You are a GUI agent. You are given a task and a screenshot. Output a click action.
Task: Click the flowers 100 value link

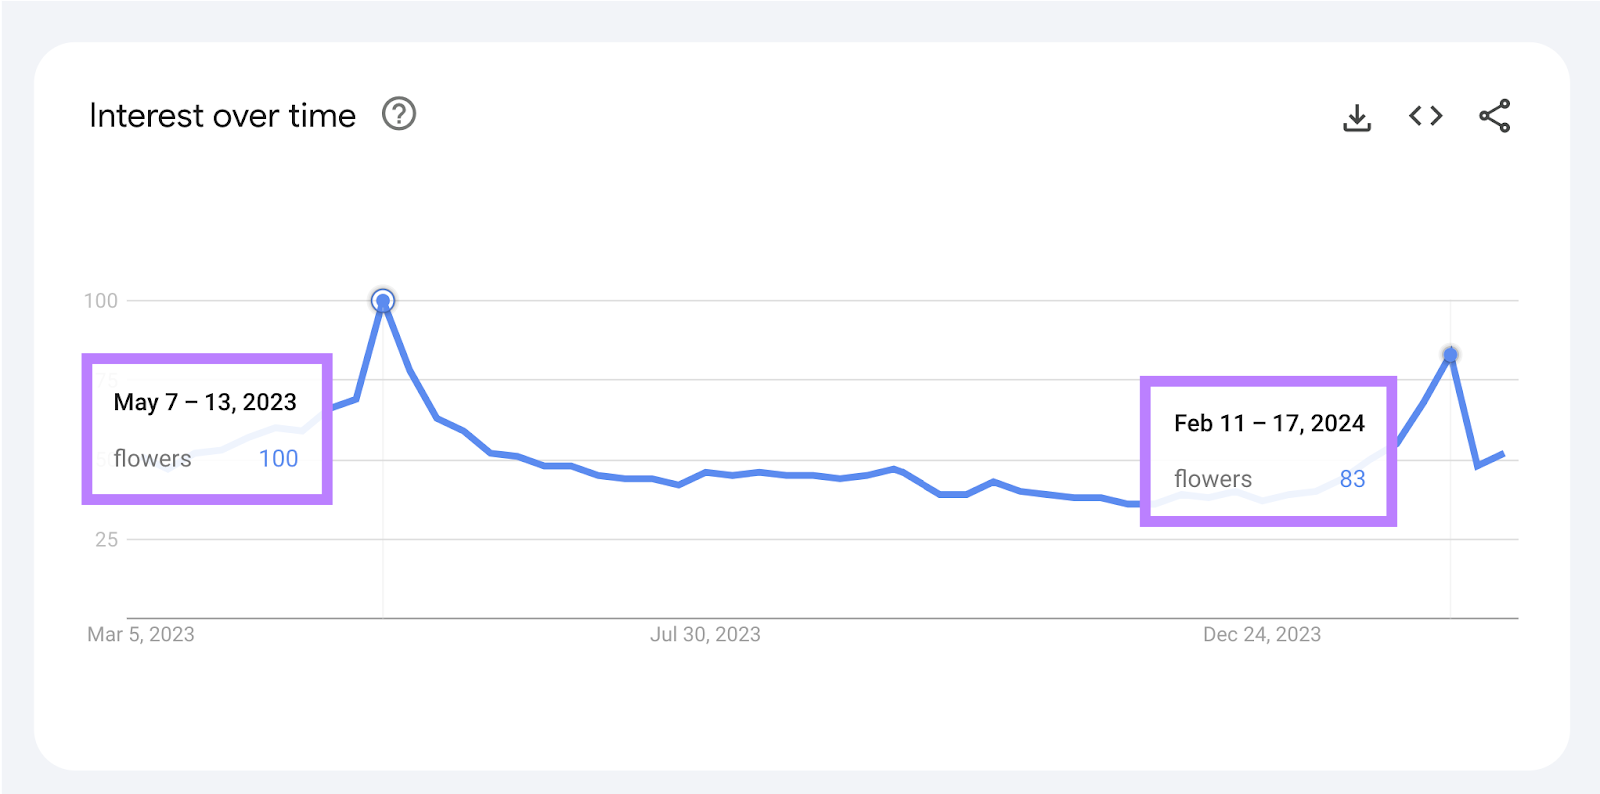(277, 459)
